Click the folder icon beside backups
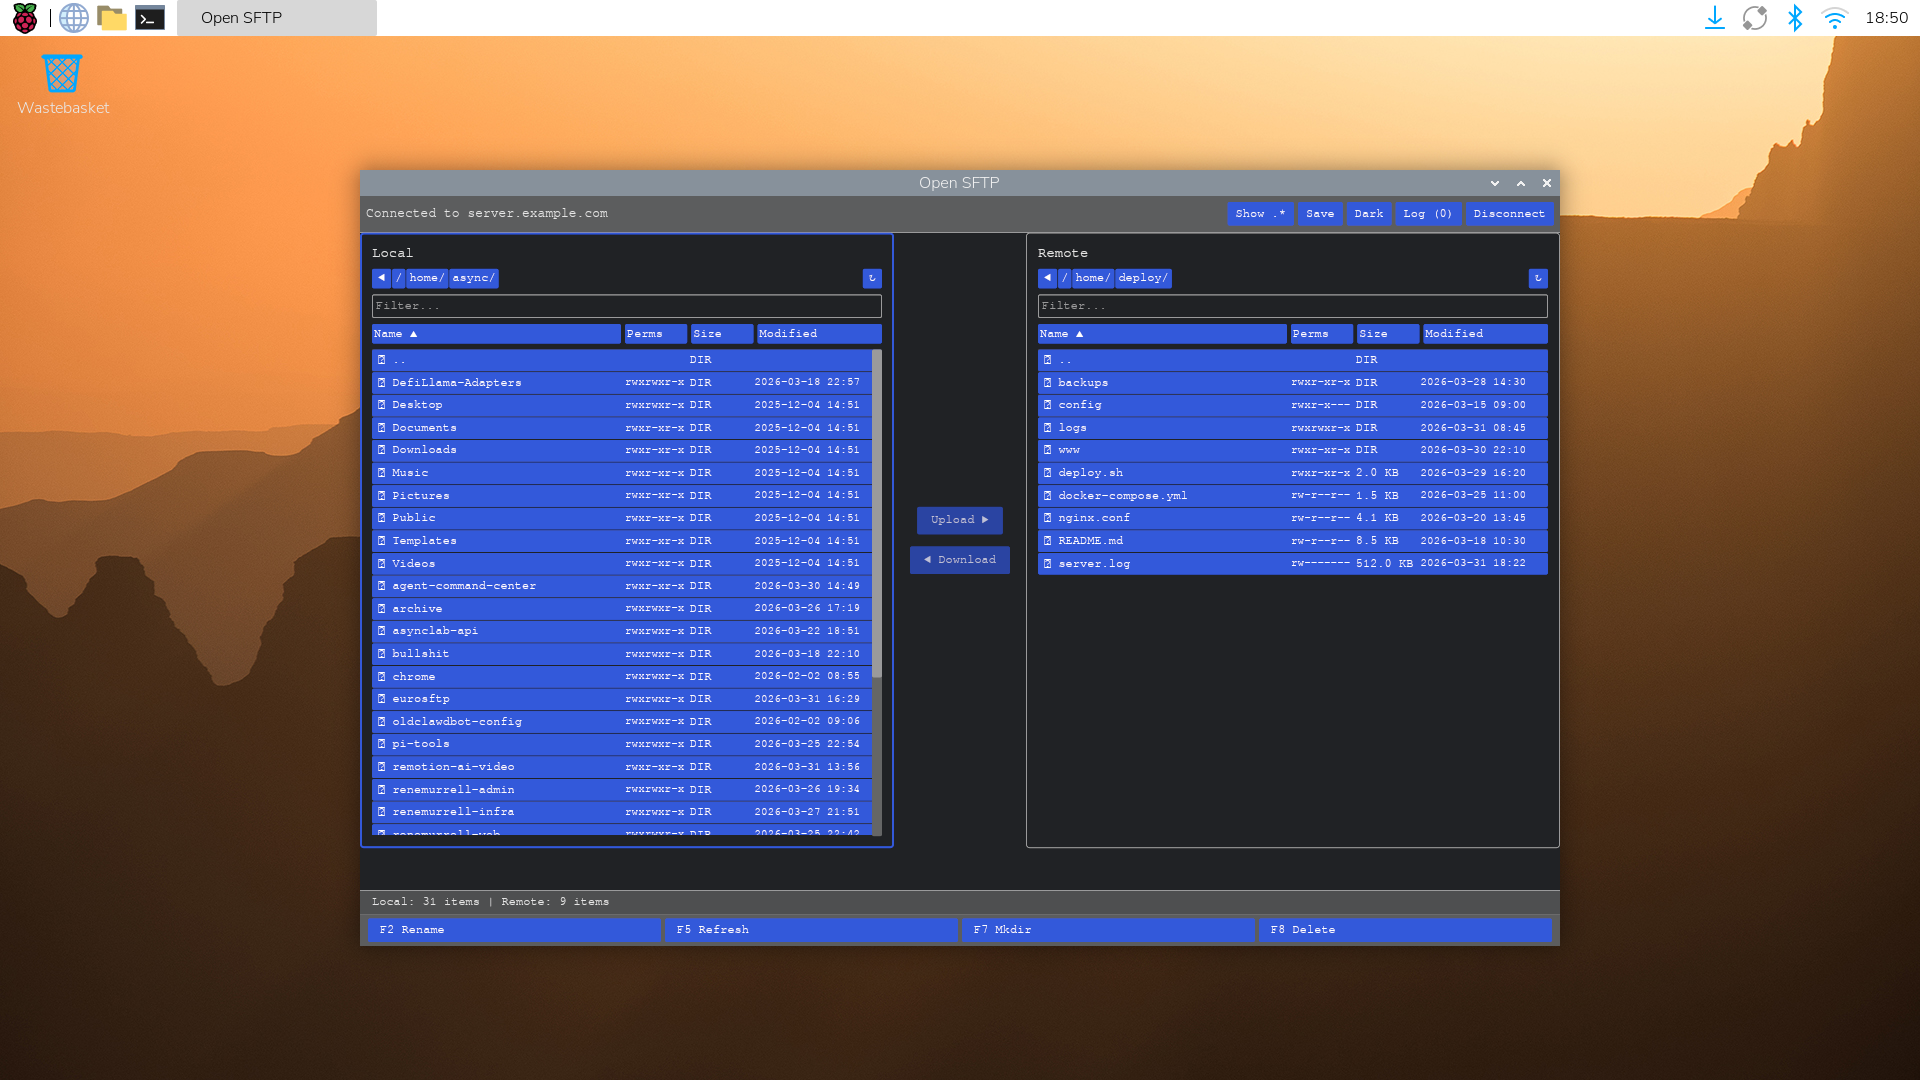 tap(1047, 382)
